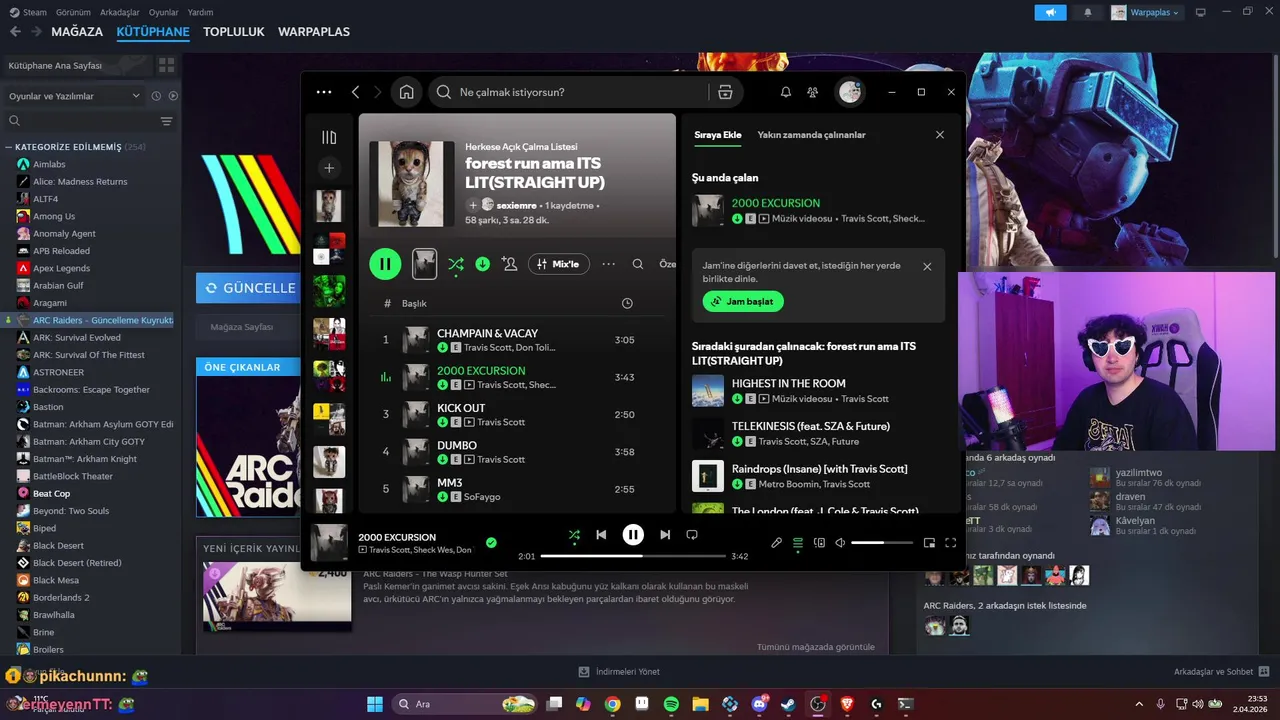1280x720 pixels.
Task: Open Spotify notifications bell
Action: 786,92
